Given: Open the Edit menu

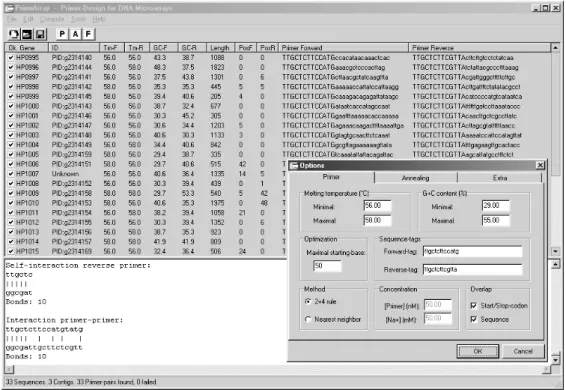Looking at the screenshot, I should pos(28,19).
